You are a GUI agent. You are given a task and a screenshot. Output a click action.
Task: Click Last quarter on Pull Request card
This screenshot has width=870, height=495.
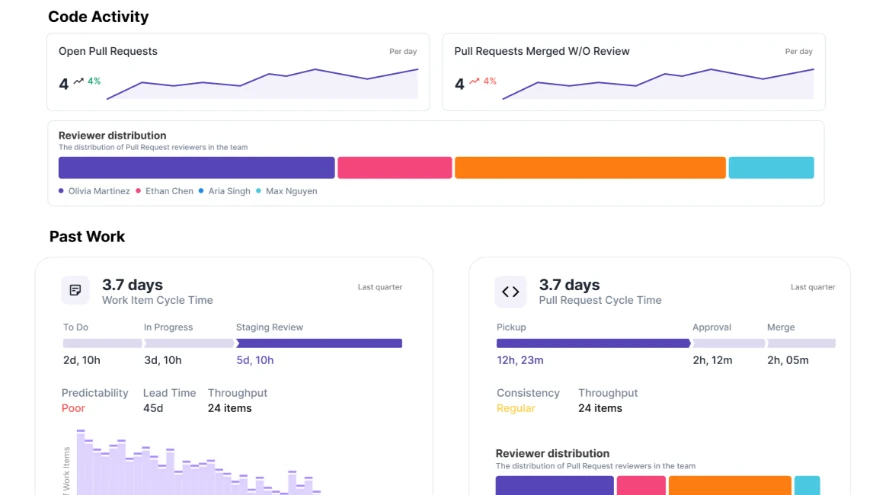pyautogui.click(x=812, y=287)
